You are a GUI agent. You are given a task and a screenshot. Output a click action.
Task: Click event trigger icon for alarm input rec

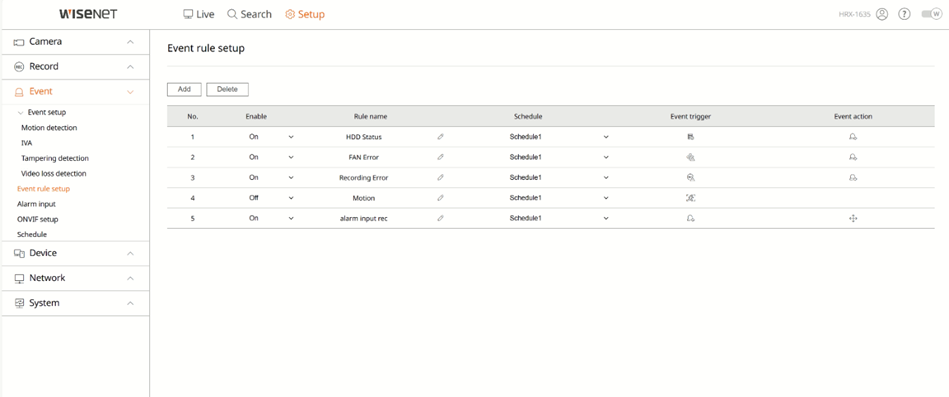(691, 218)
